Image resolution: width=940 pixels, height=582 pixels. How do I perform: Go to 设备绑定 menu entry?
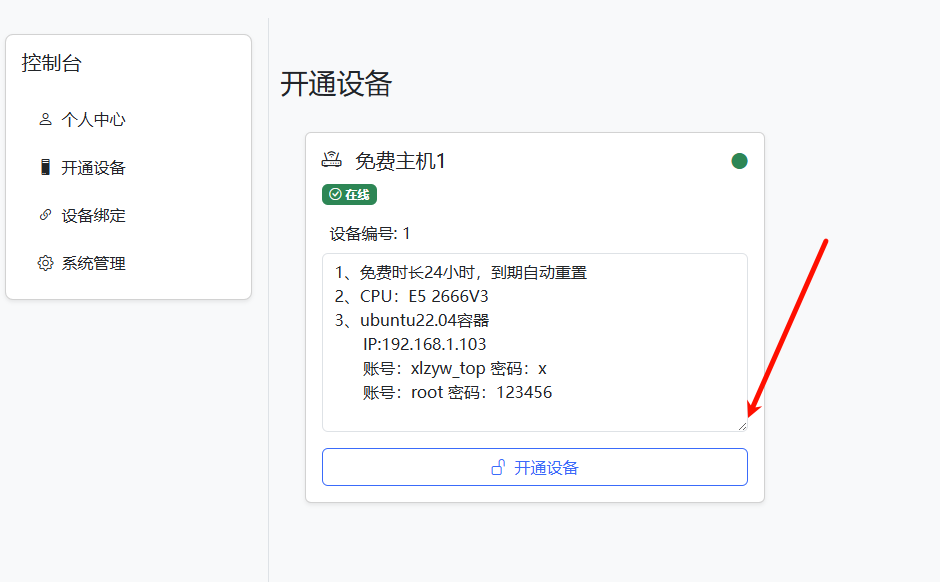click(x=93, y=216)
